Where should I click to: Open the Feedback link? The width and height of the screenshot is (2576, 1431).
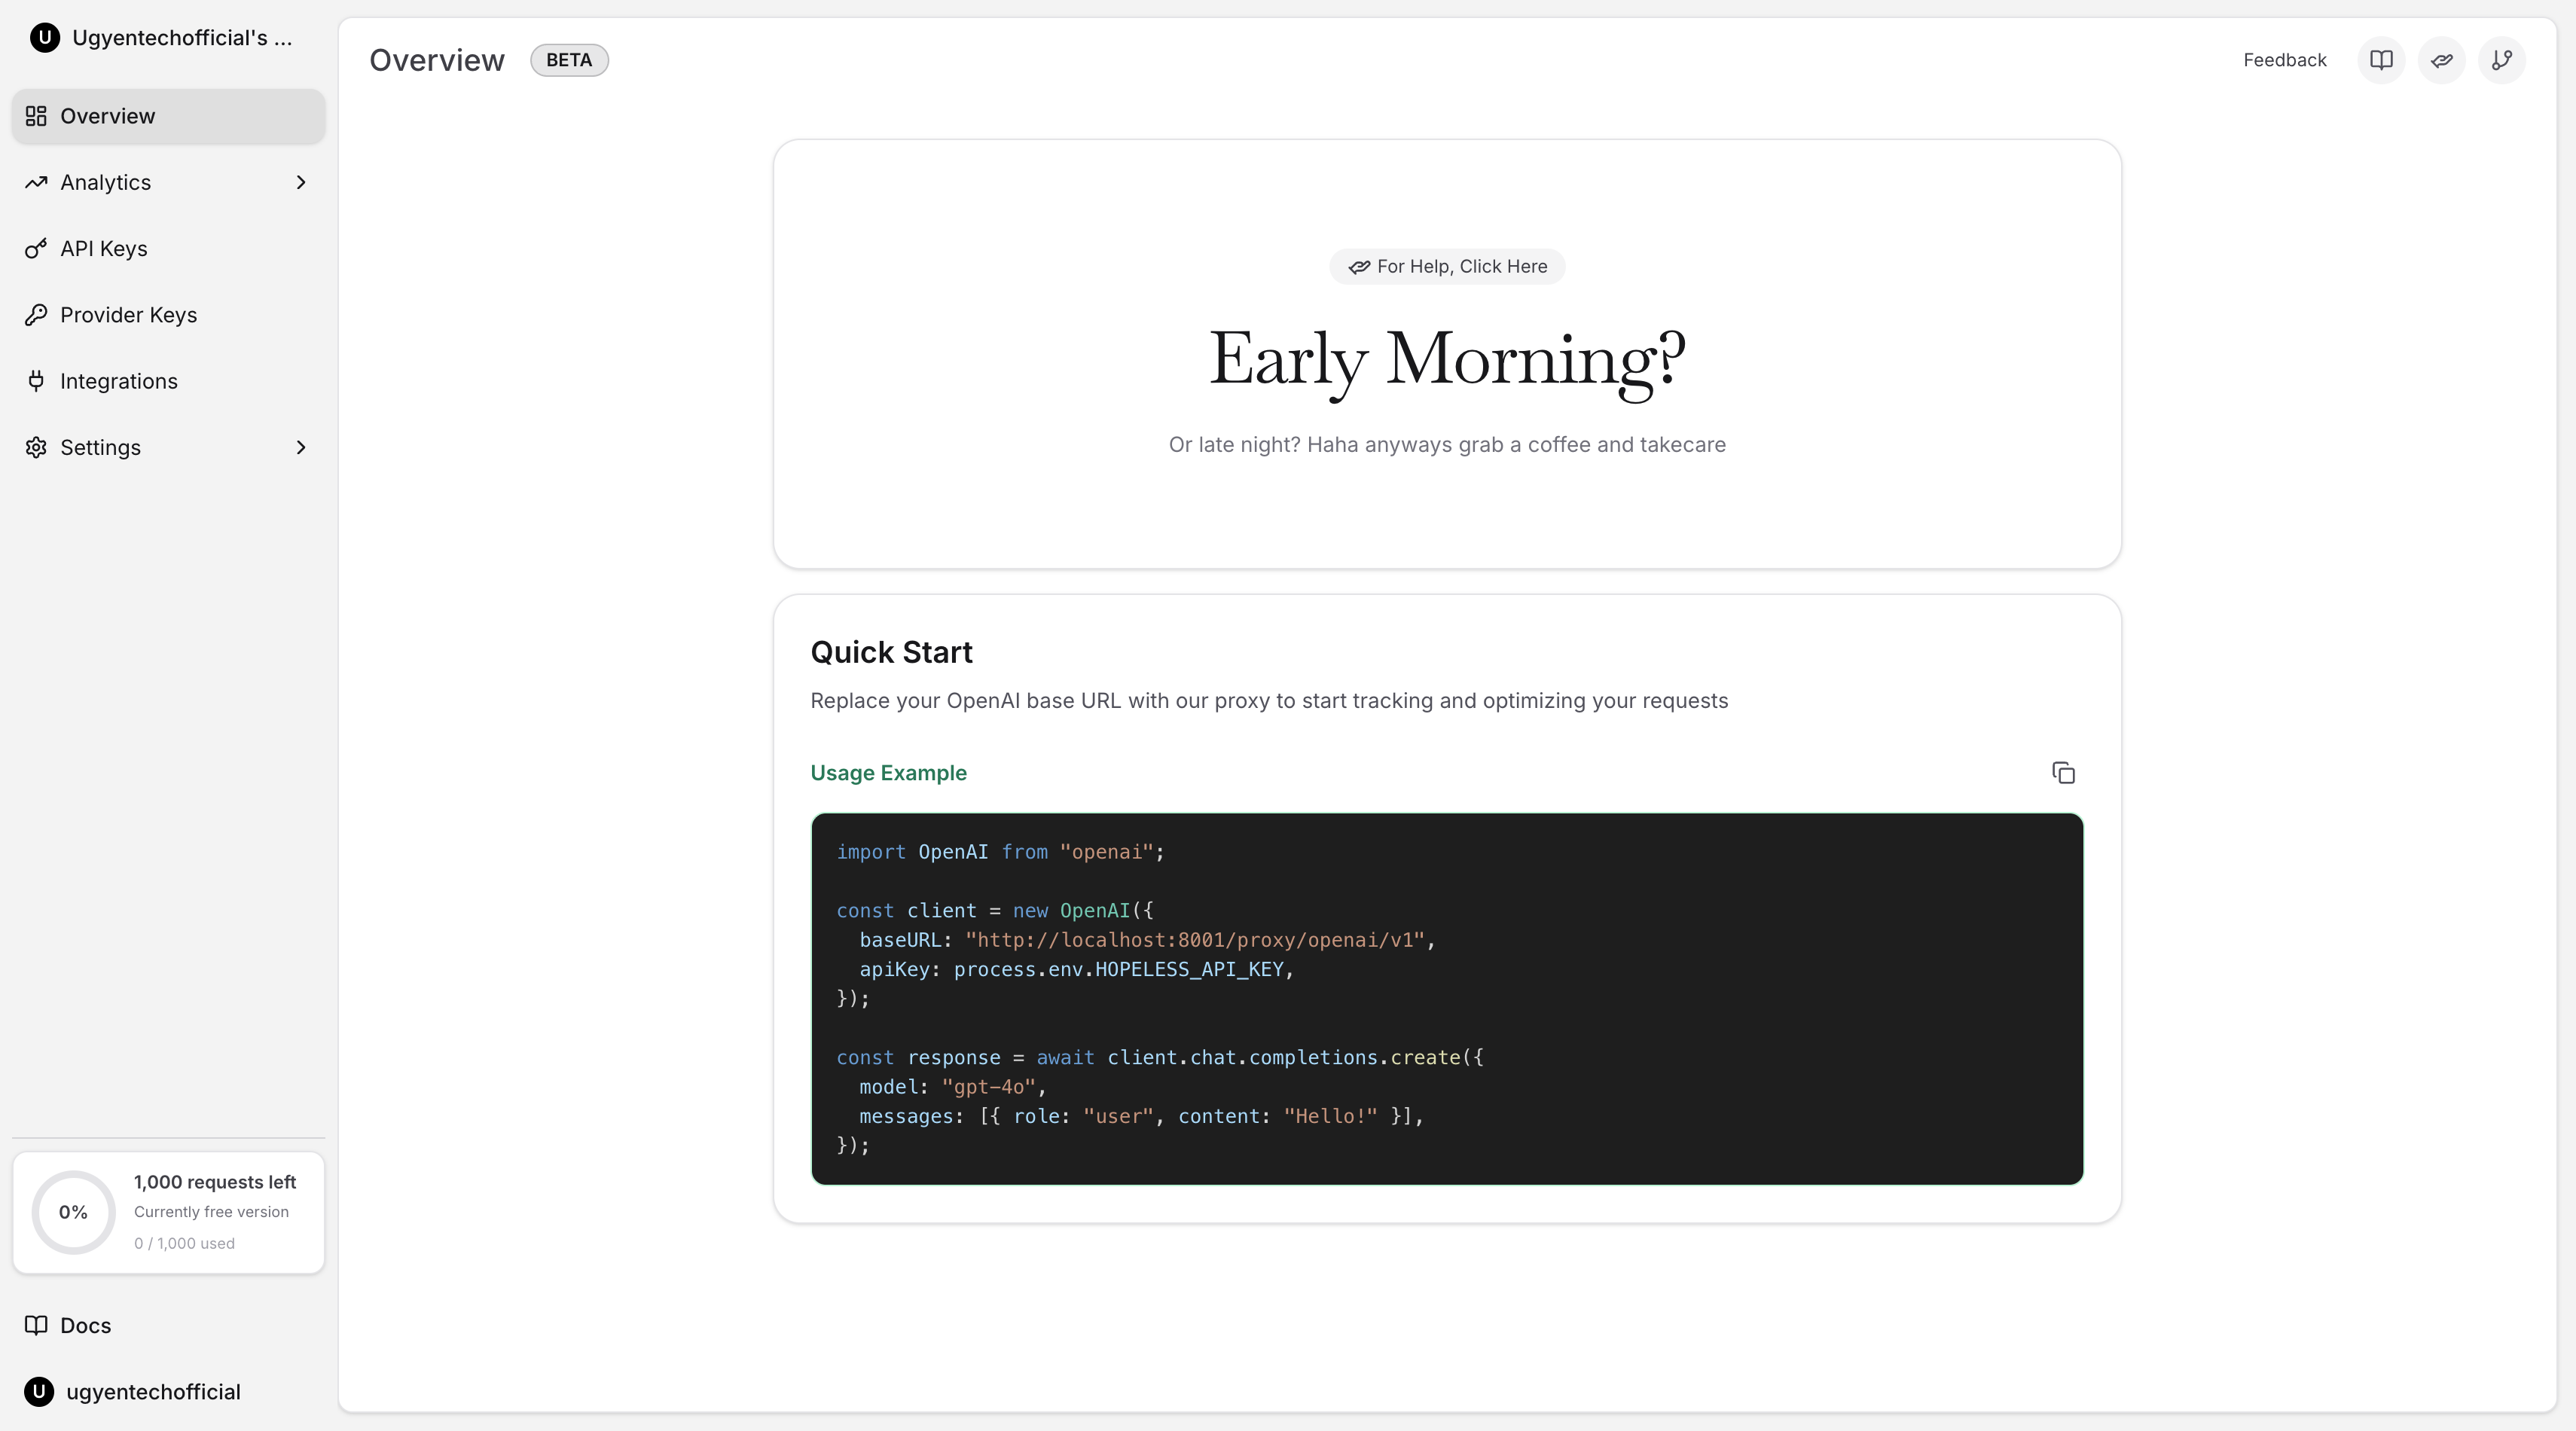click(2283, 60)
